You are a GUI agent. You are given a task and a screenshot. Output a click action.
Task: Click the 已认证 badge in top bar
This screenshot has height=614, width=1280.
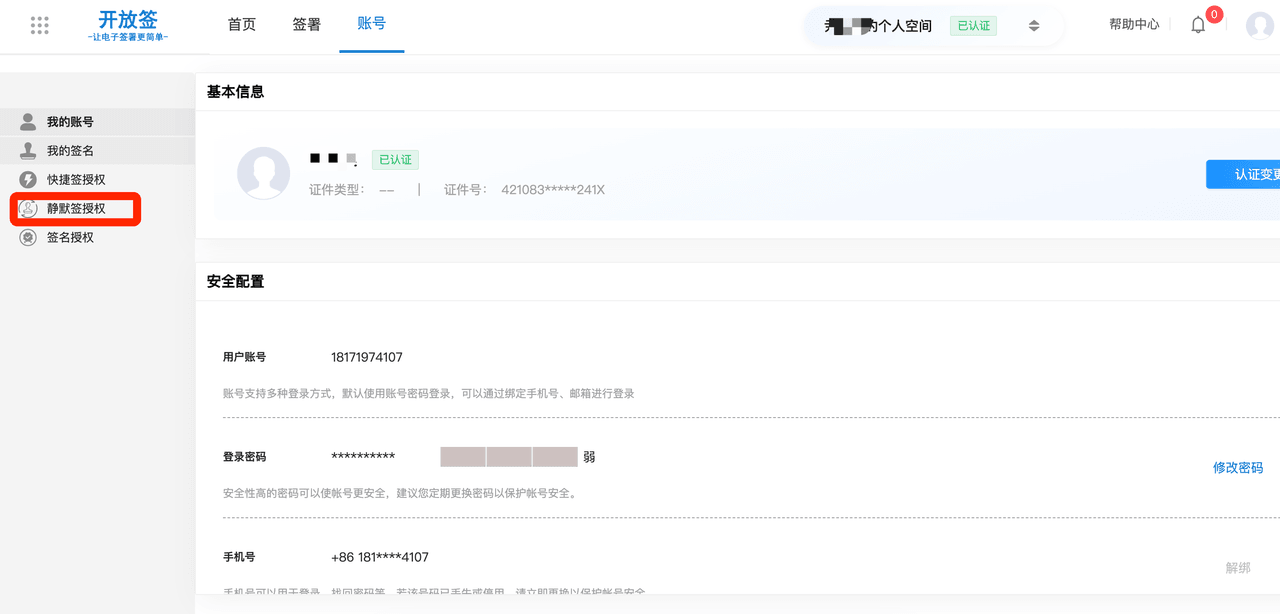coord(973,26)
